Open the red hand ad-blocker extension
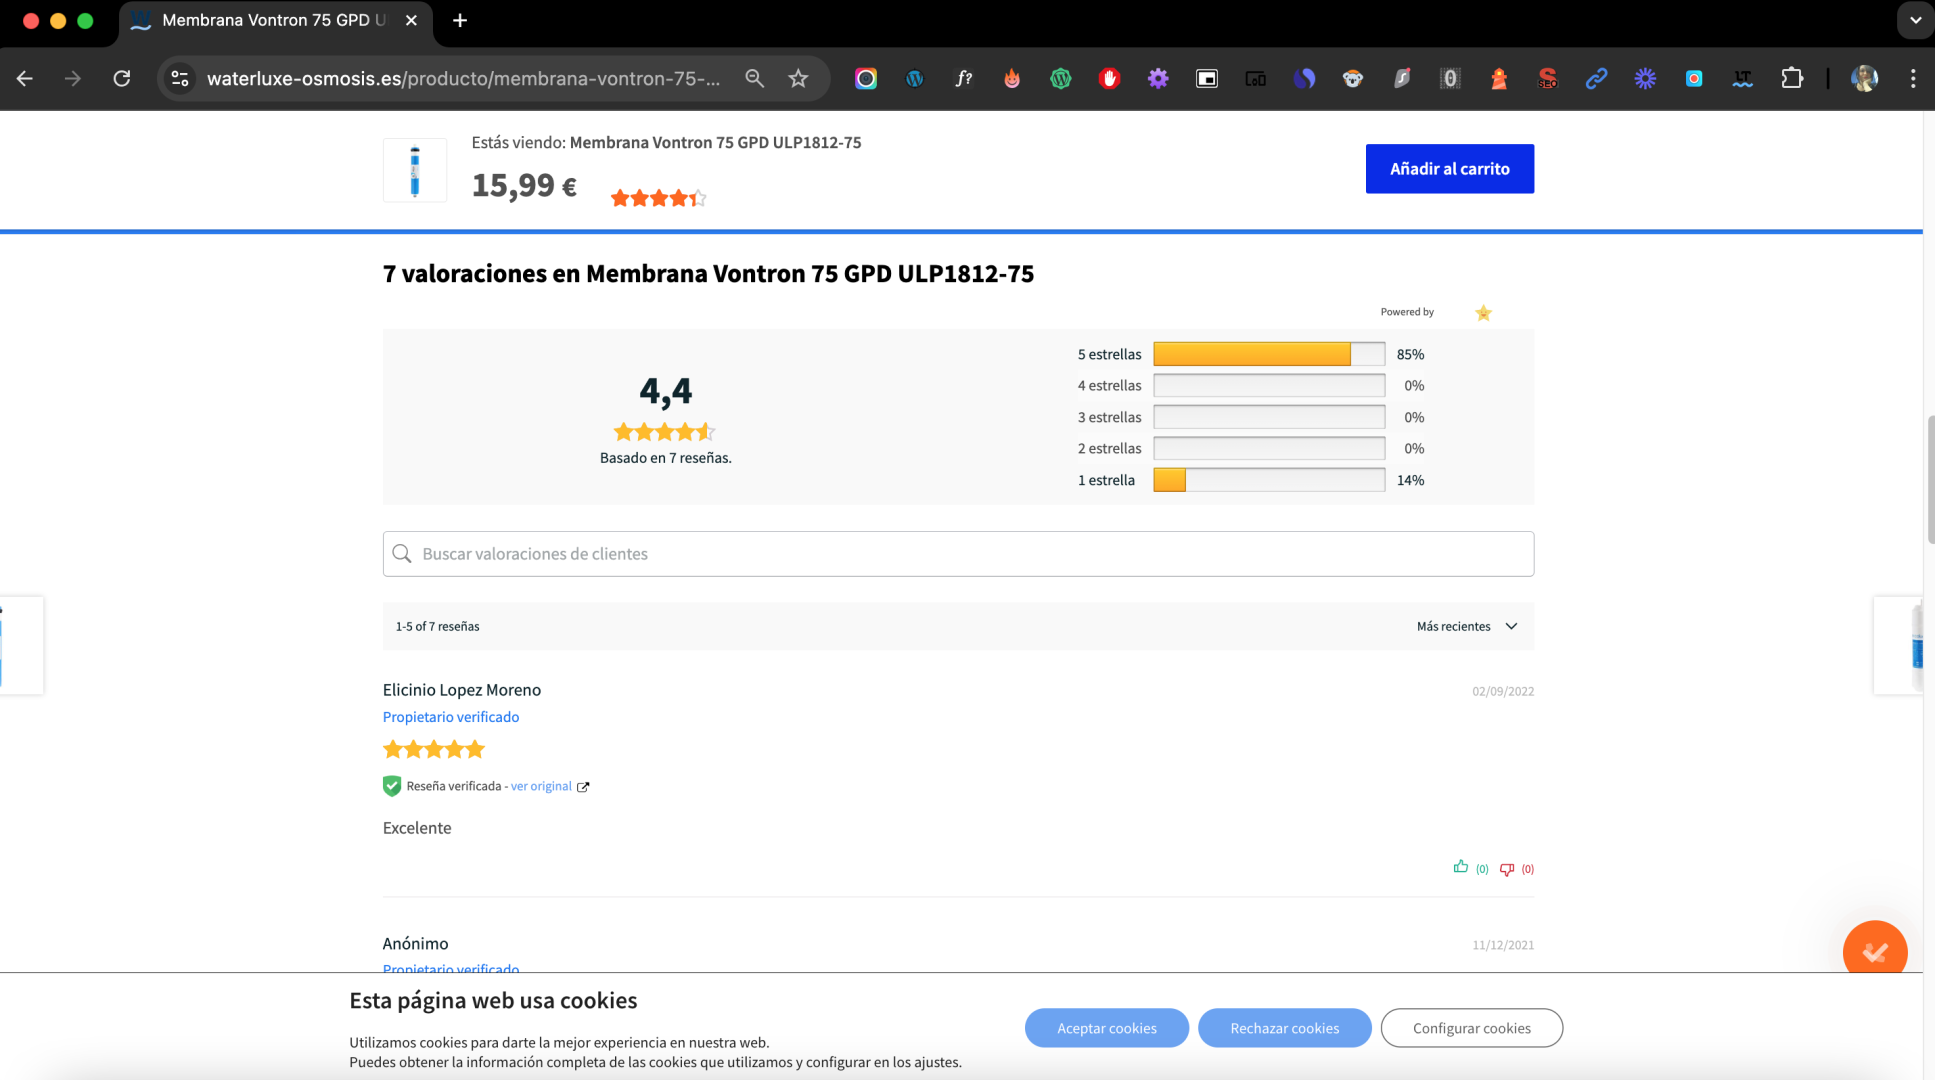The height and width of the screenshot is (1080, 1935). tap(1109, 78)
